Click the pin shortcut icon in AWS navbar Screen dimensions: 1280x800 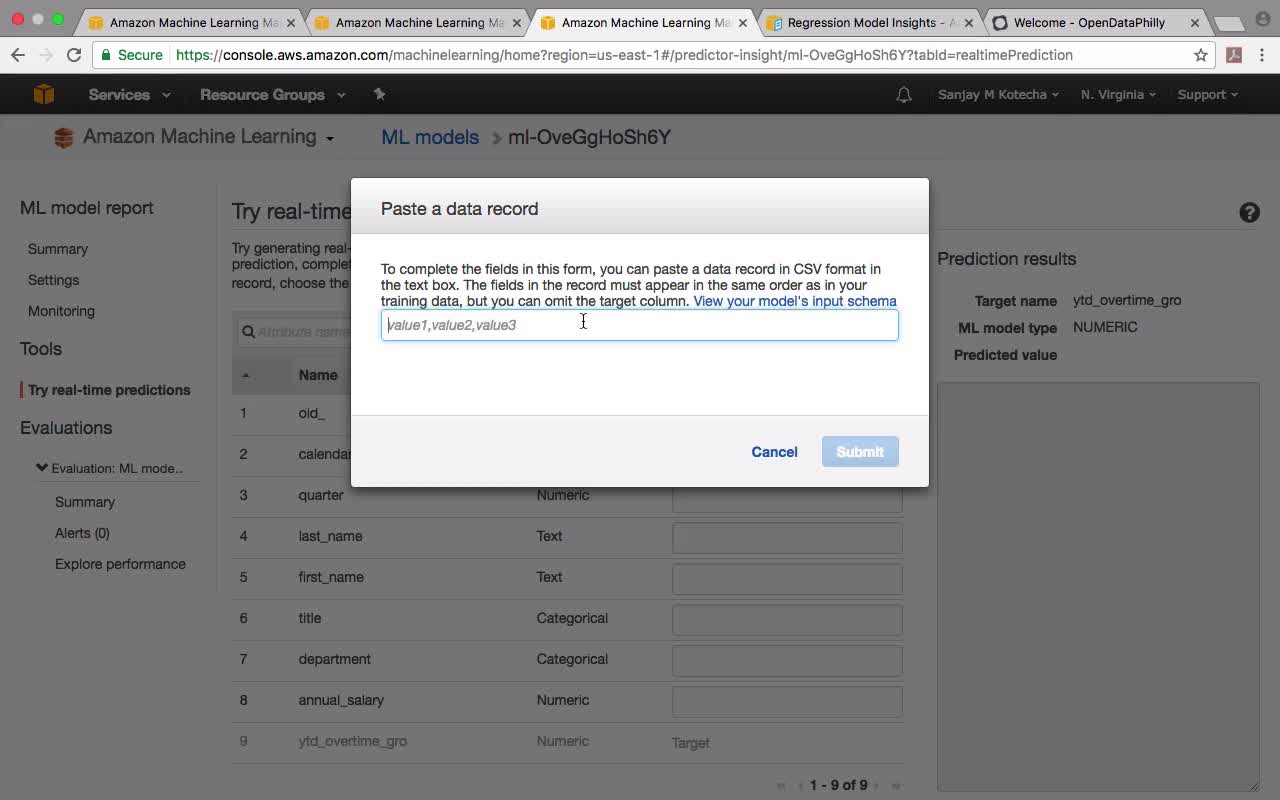[x=379, y=94]
